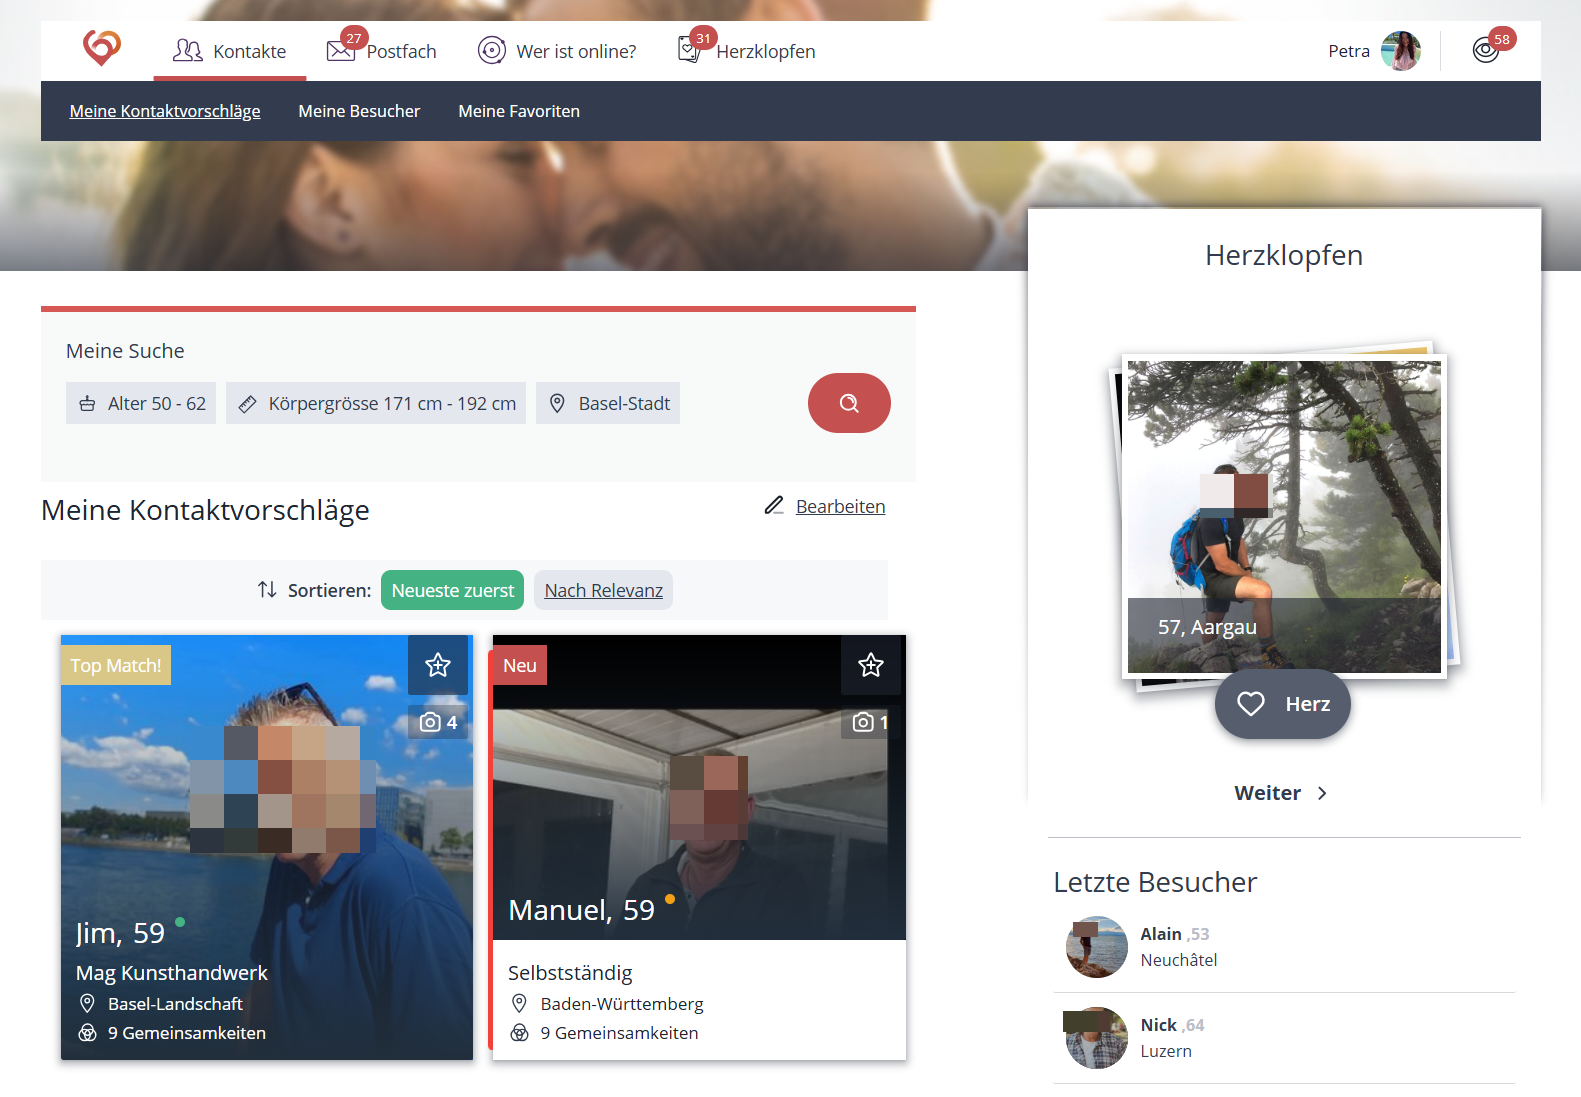Open the Postfach inbox

click(401, 51)
